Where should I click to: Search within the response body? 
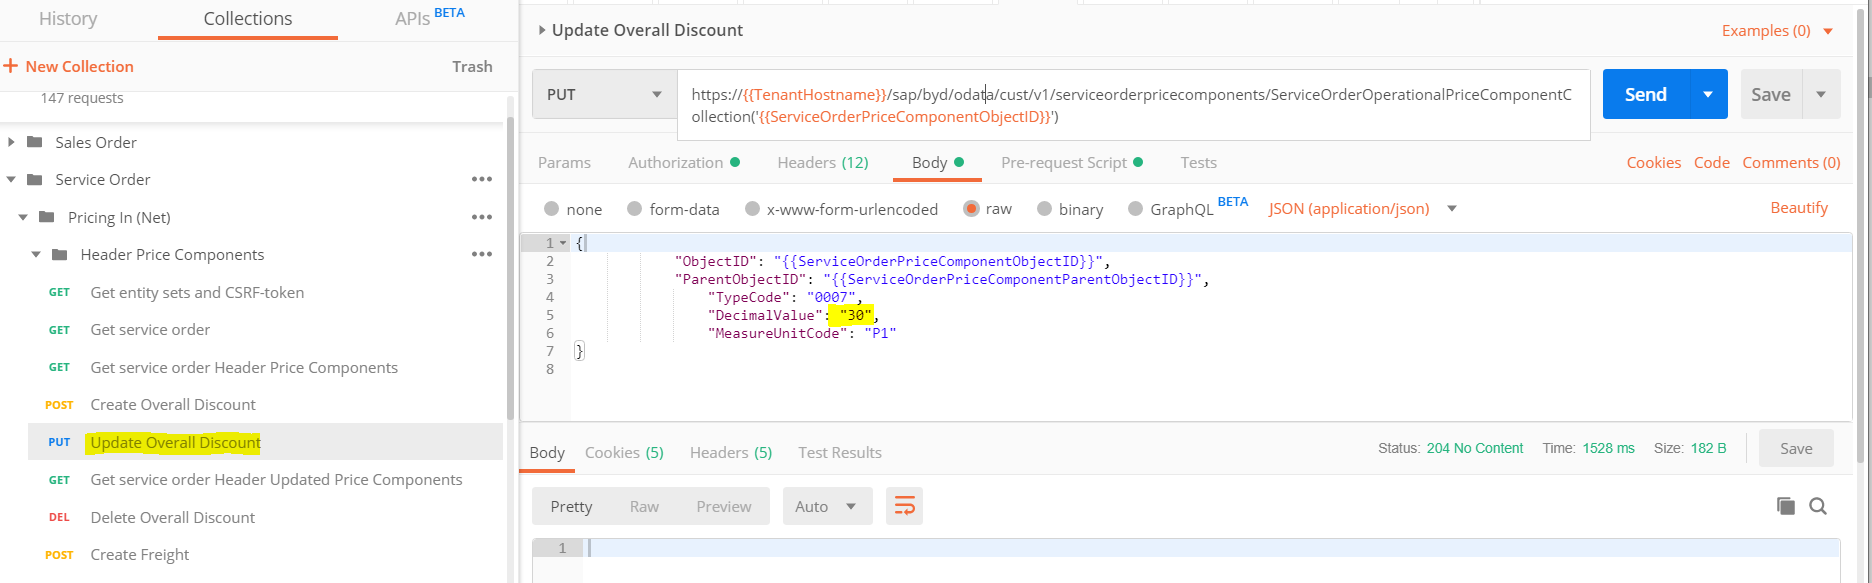pyautogui.click(x=1818, y=506)
